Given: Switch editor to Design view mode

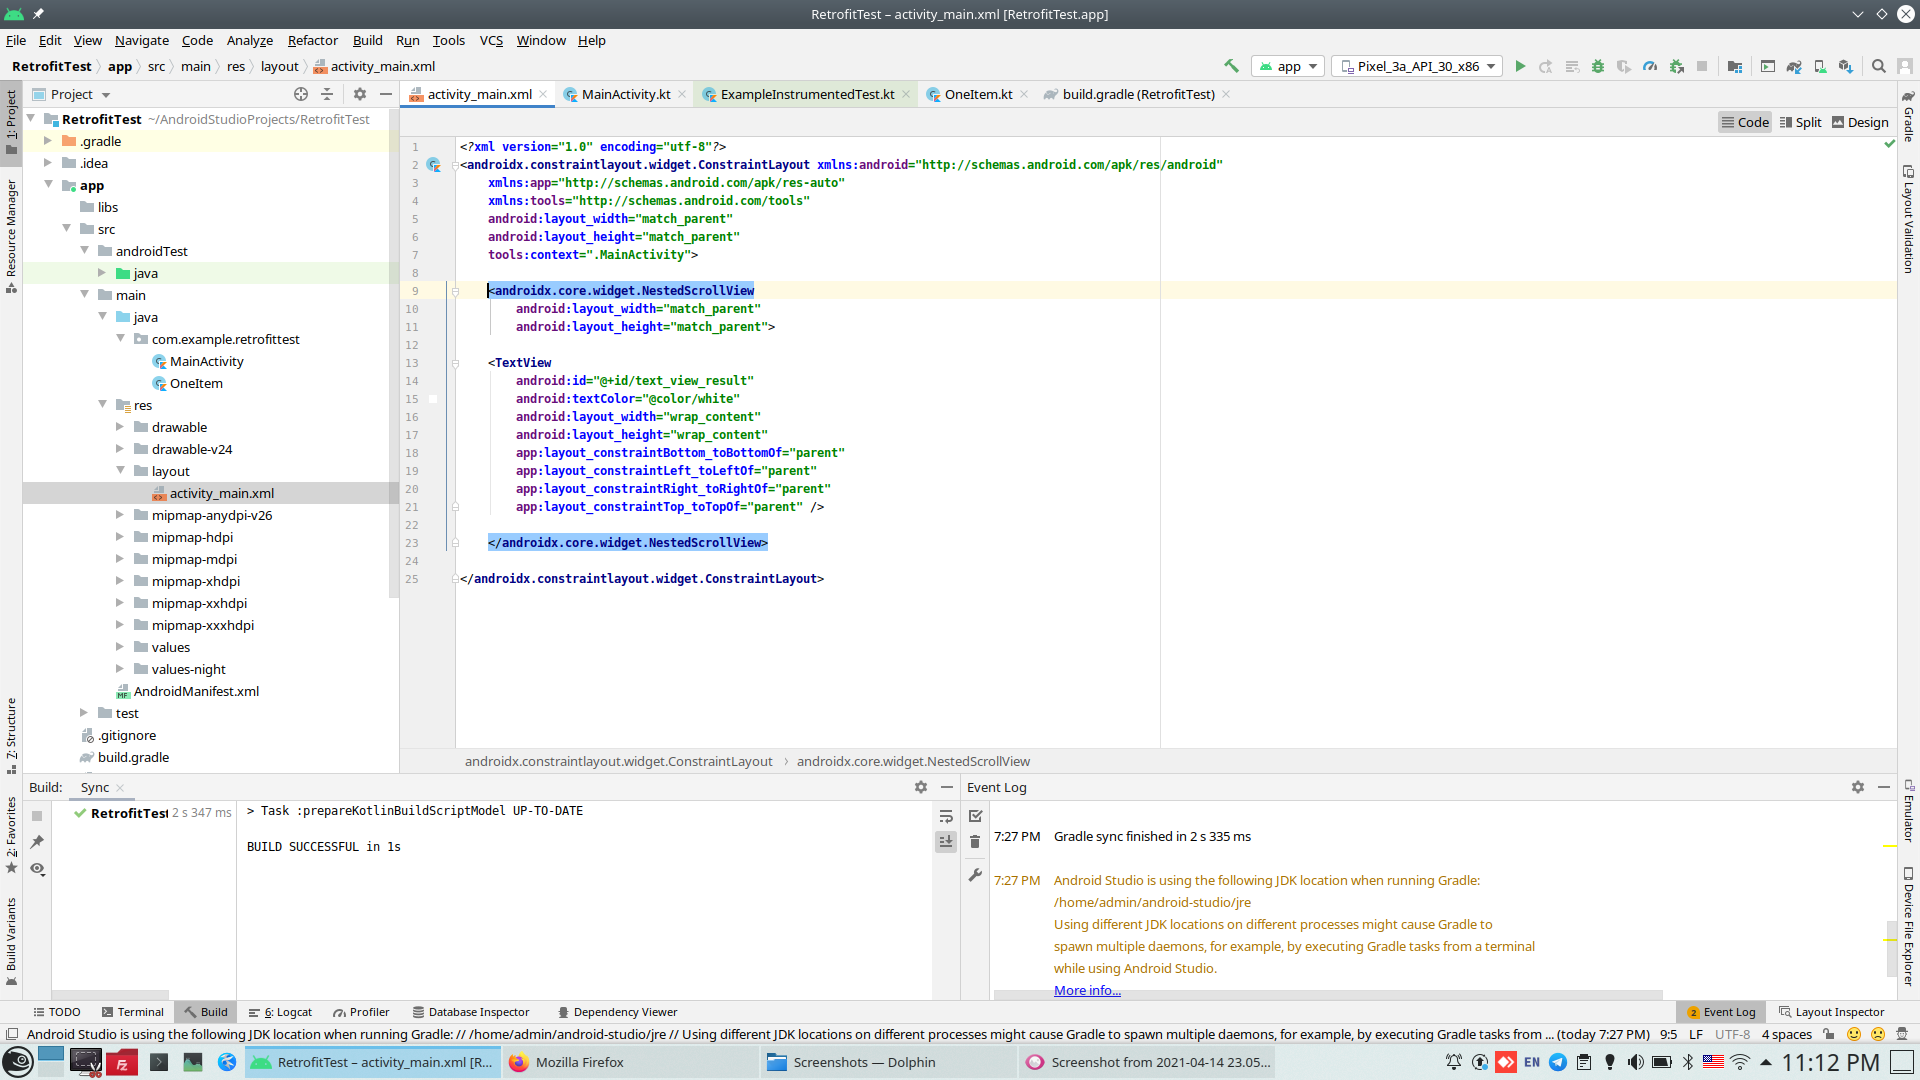Looking at the screenshot, I should 1860,122.
